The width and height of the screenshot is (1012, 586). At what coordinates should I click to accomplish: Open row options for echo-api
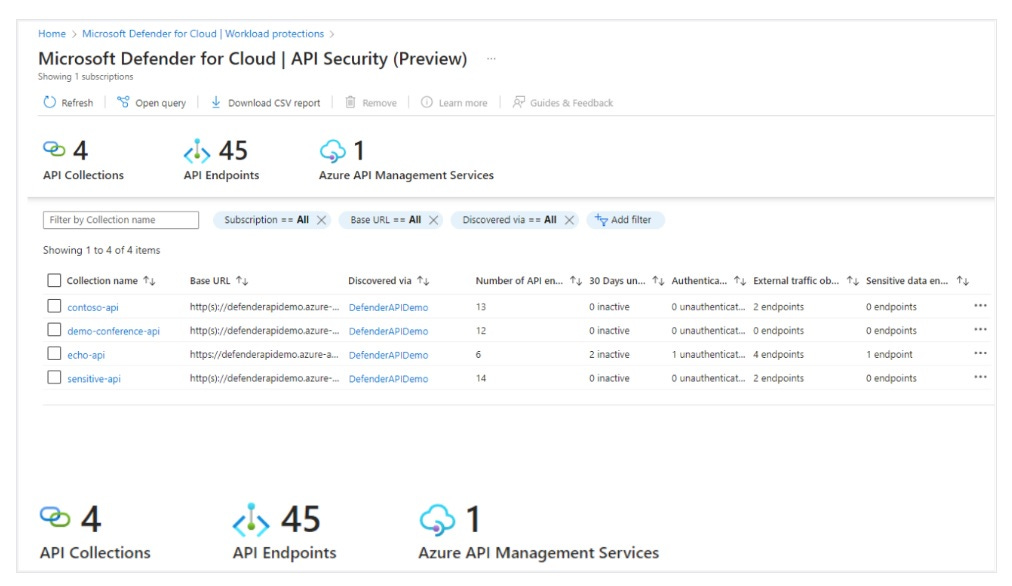980,353
